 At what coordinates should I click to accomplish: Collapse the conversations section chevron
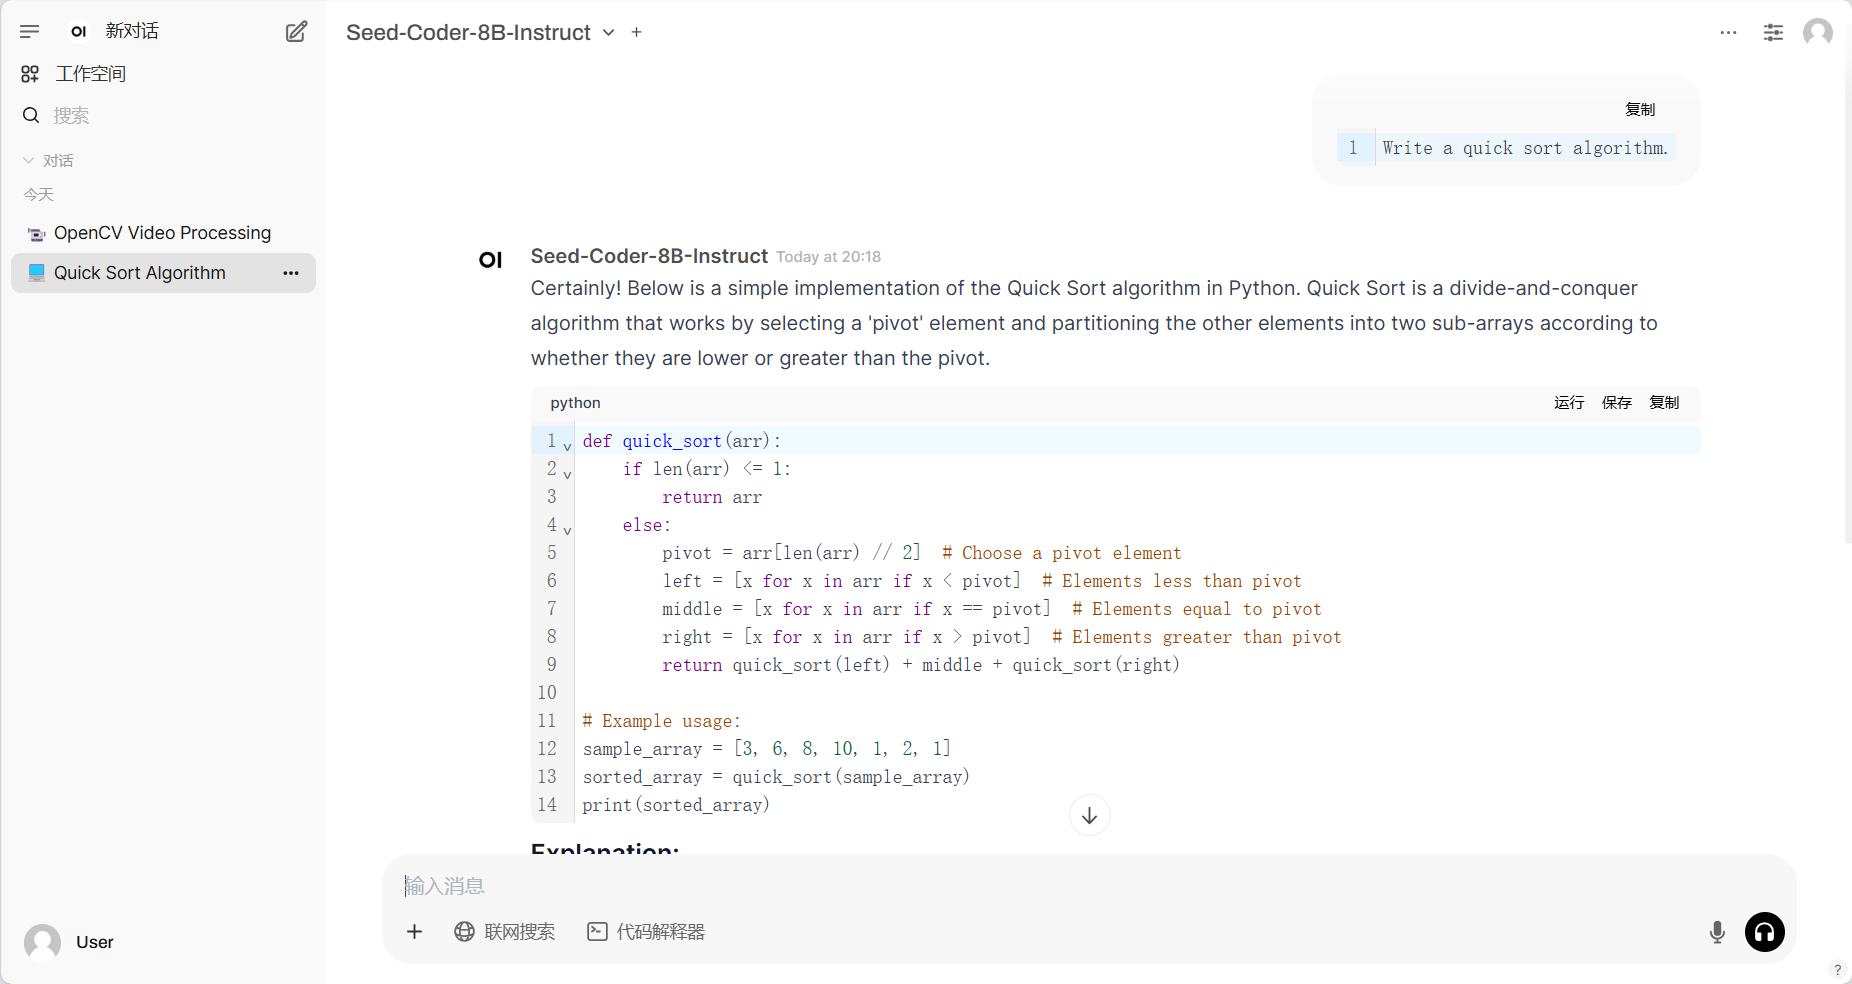pos(29,160)
